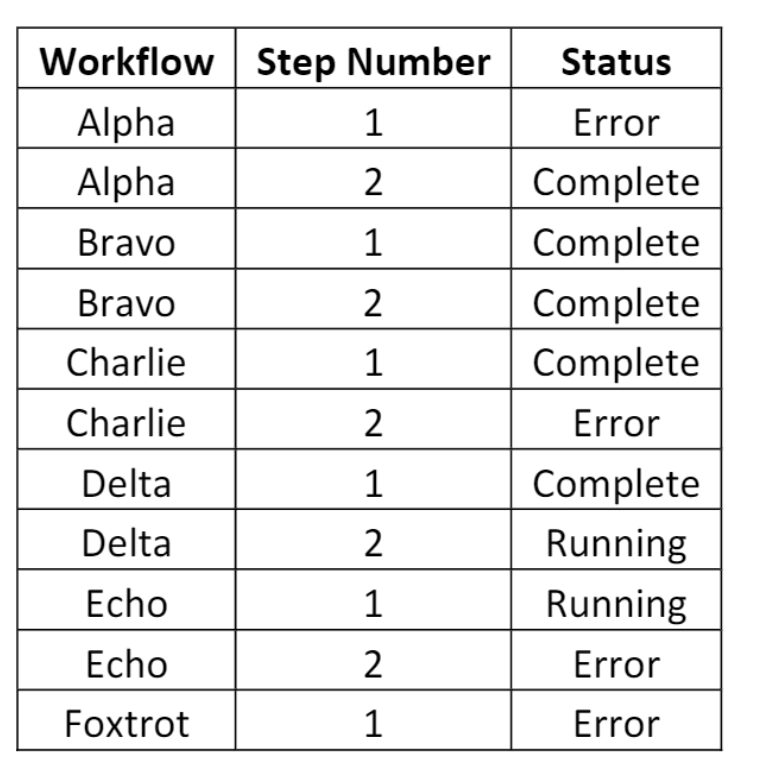
Task: Select Delta cell in step 1 row
Action: (126, 480)
